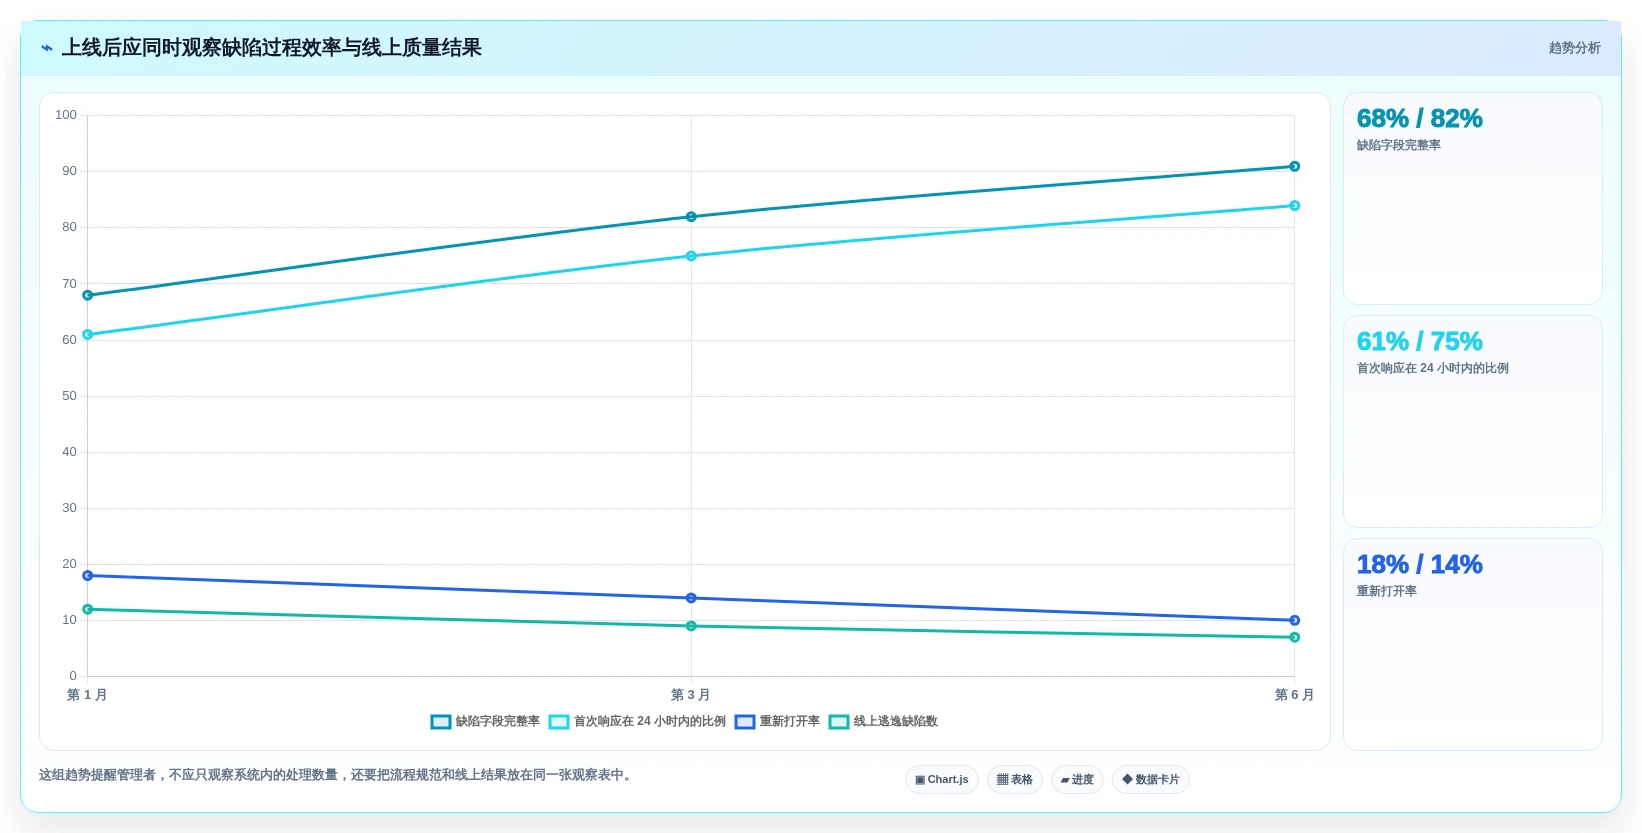Click the Chart.js tag chip
Screen dimensions: 1642x833
(x=942, y=780)
